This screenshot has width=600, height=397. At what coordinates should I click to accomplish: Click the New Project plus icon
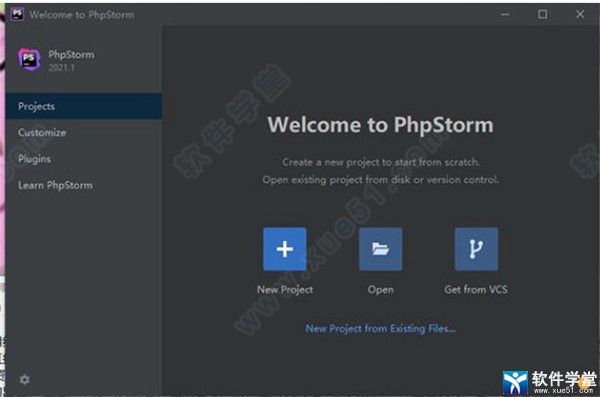[285, 249]
